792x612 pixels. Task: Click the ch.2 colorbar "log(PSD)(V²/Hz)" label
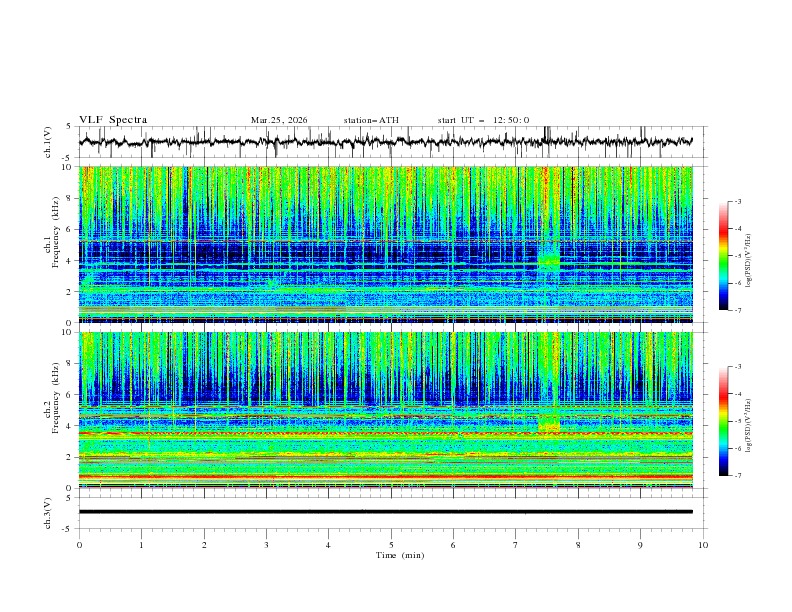(x=750, y=426)
